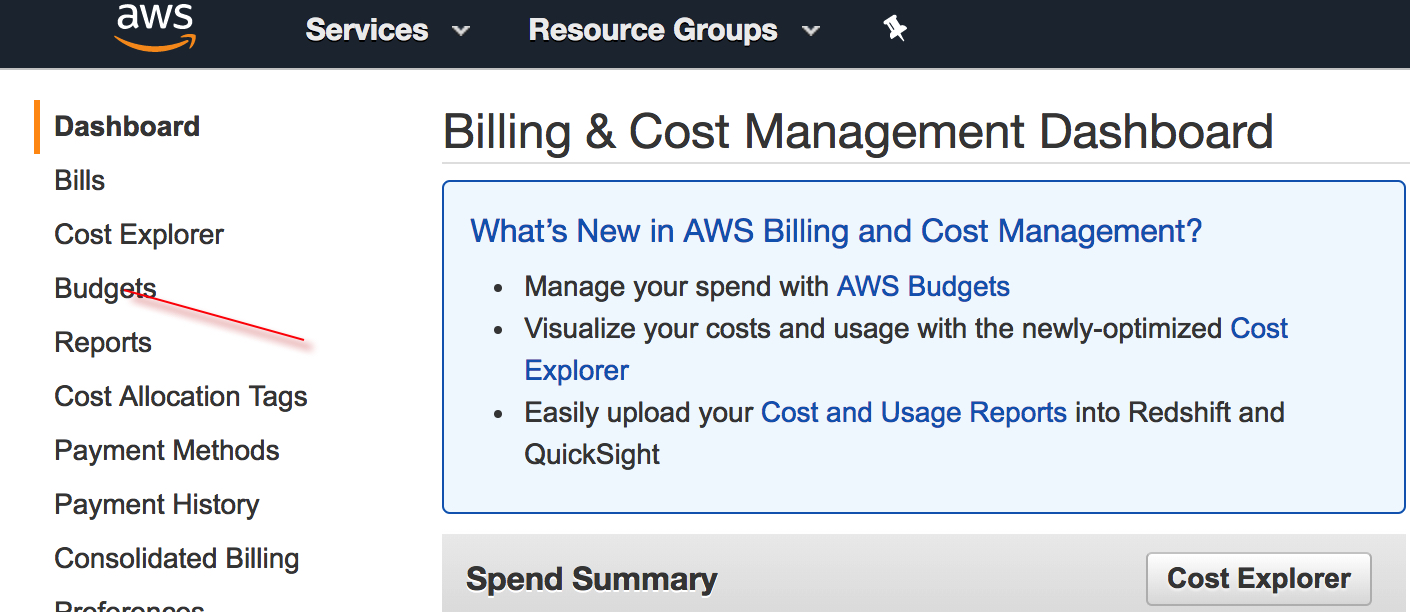
Task: View Payment History in sidebar
Action: tap(157, 505)
